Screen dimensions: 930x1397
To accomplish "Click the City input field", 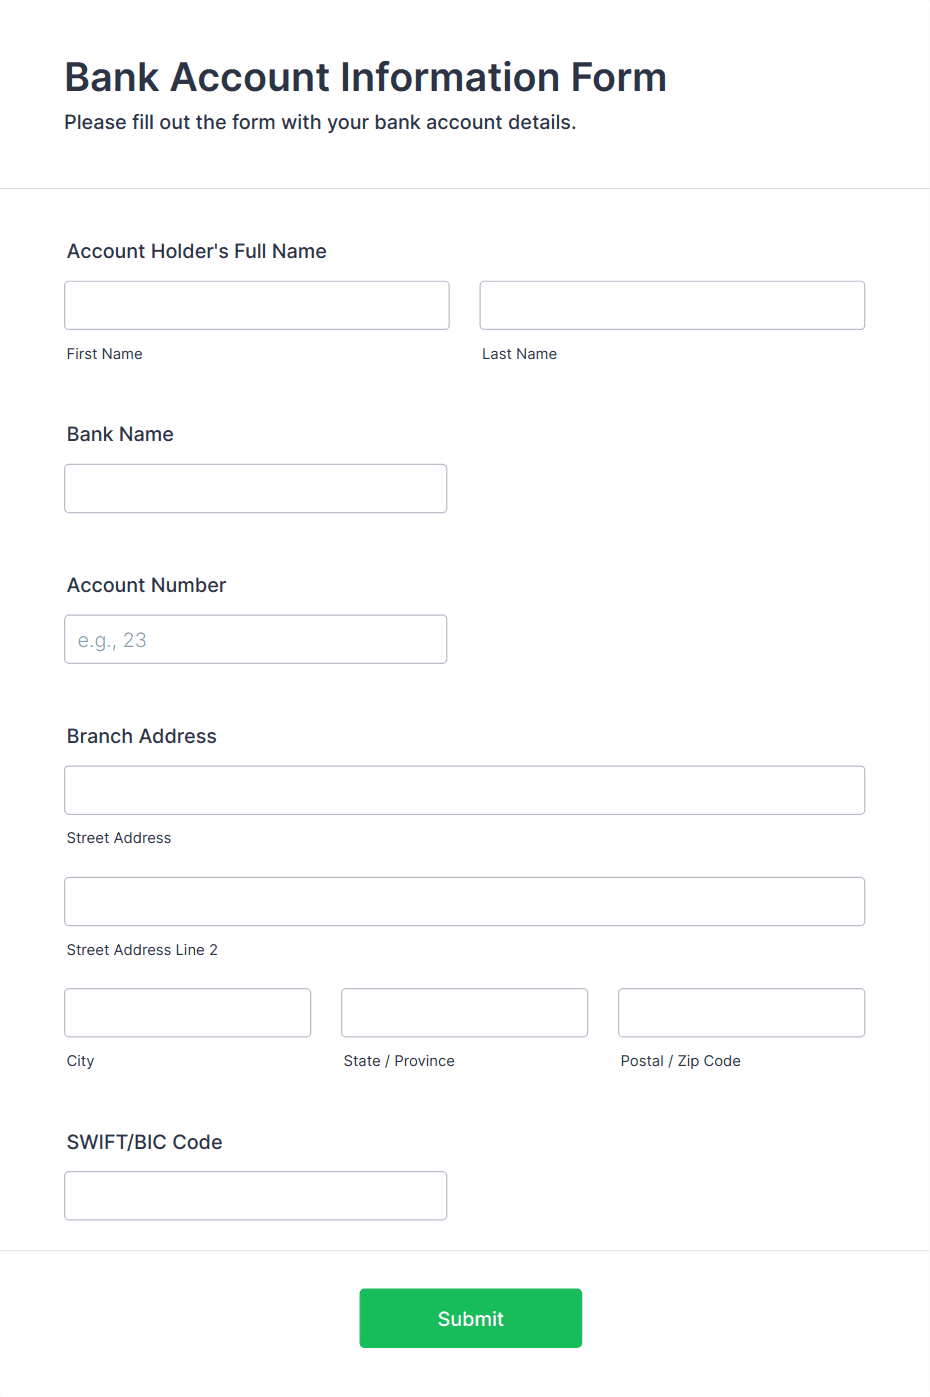I will pyautogui.click(x=187, y=1012).
